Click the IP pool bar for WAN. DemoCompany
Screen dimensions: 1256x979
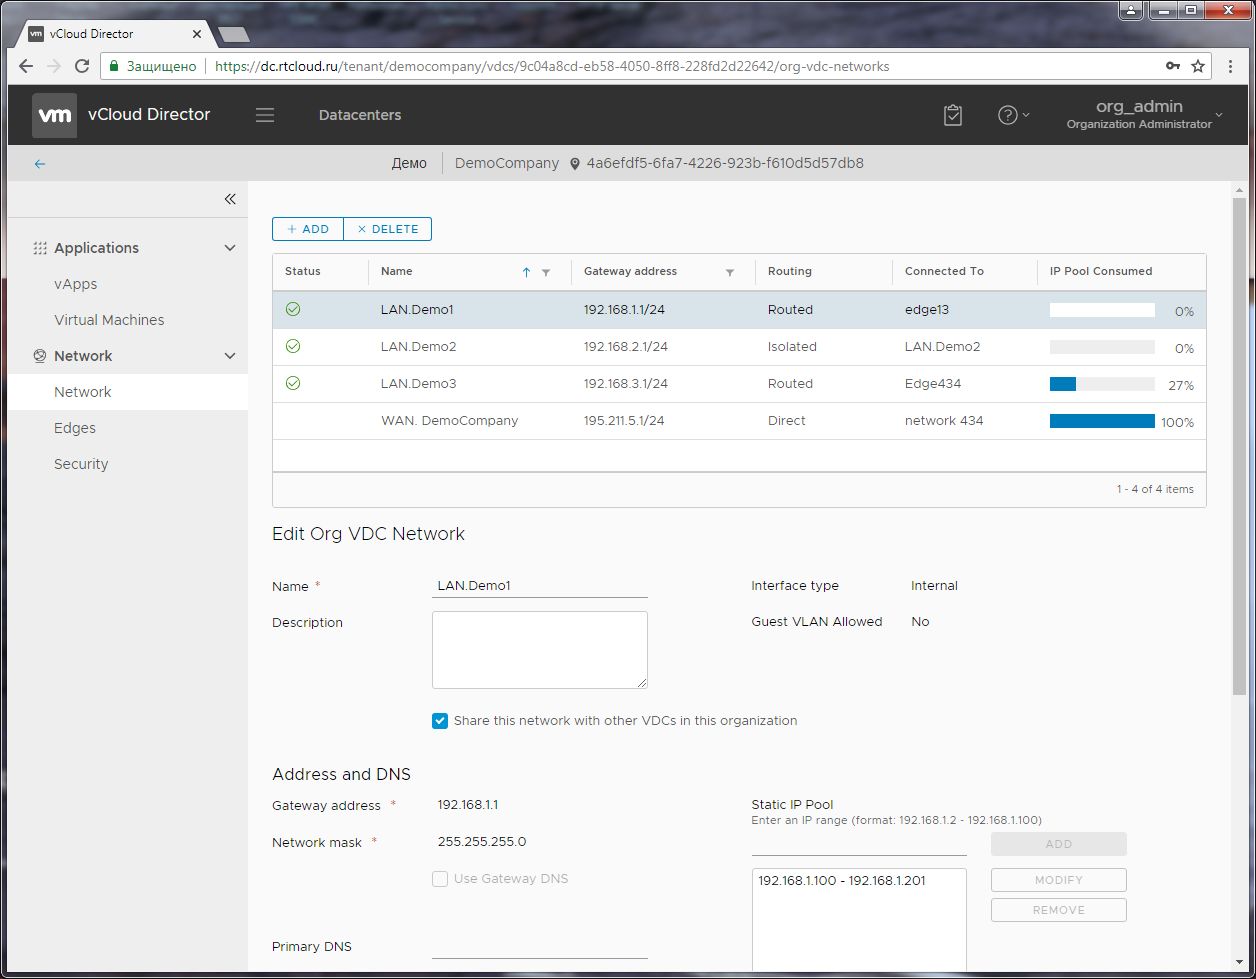point(1102,421)
